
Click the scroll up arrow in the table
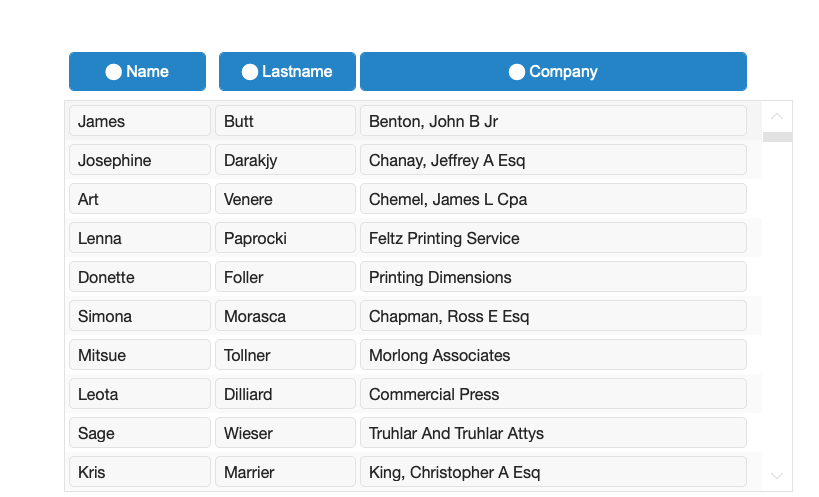tap(777, 116)
